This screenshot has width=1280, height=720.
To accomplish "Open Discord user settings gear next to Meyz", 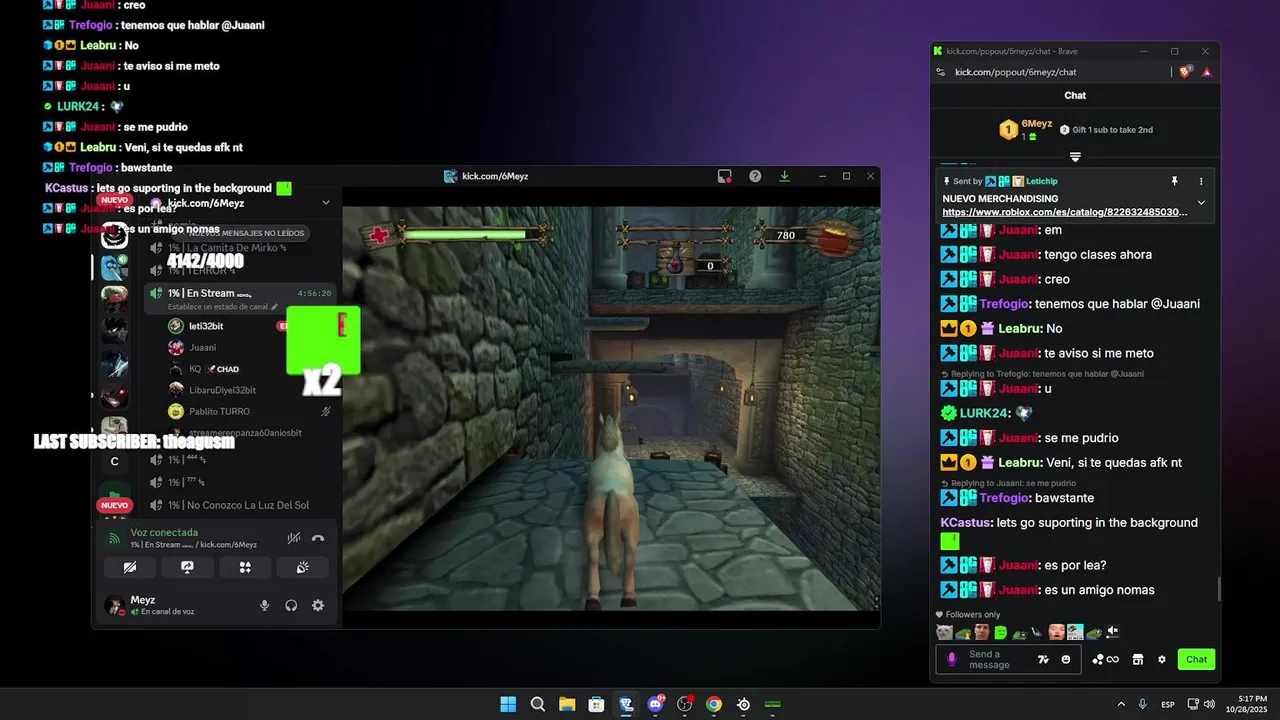I will [x=318, y=605].
